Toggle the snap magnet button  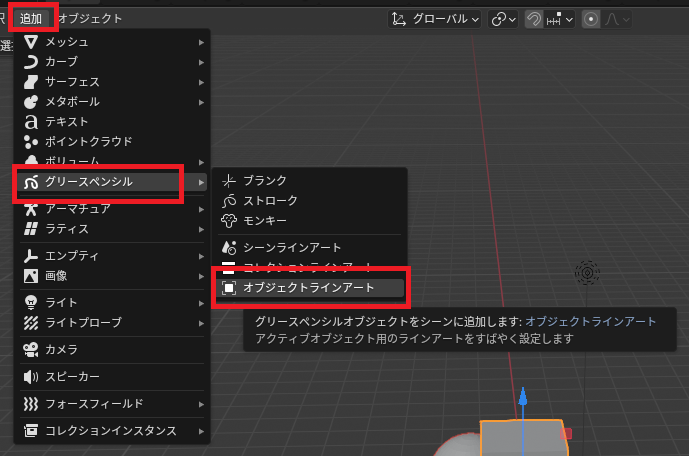[x=535, y=19]
